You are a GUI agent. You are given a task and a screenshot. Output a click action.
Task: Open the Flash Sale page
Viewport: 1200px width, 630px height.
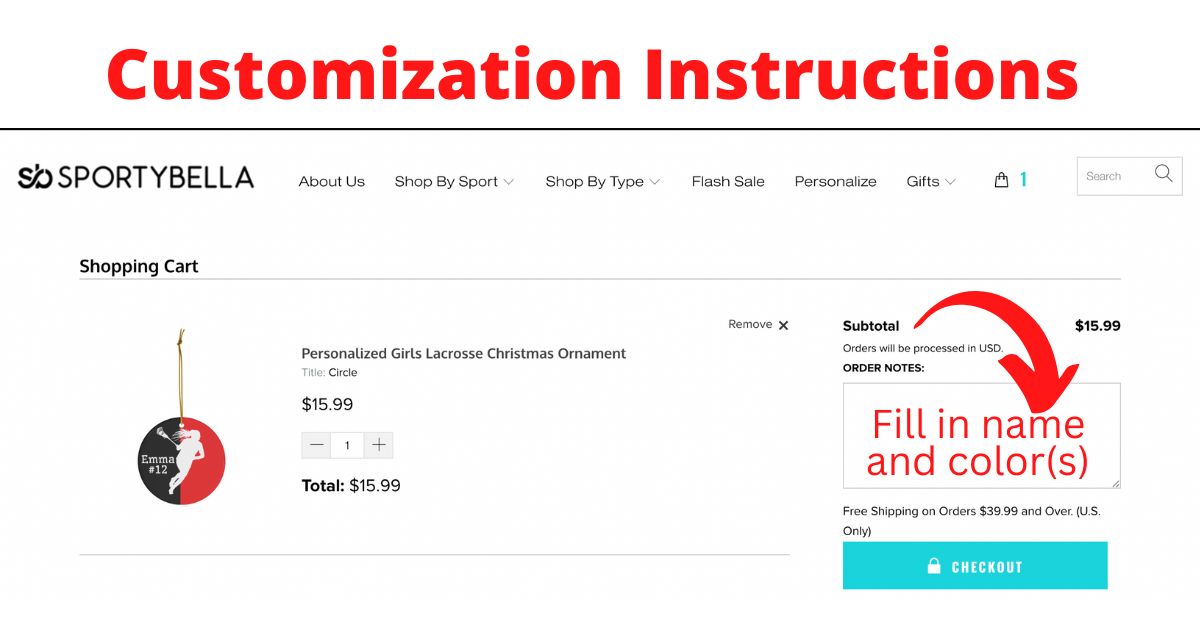tap(728, 182)
